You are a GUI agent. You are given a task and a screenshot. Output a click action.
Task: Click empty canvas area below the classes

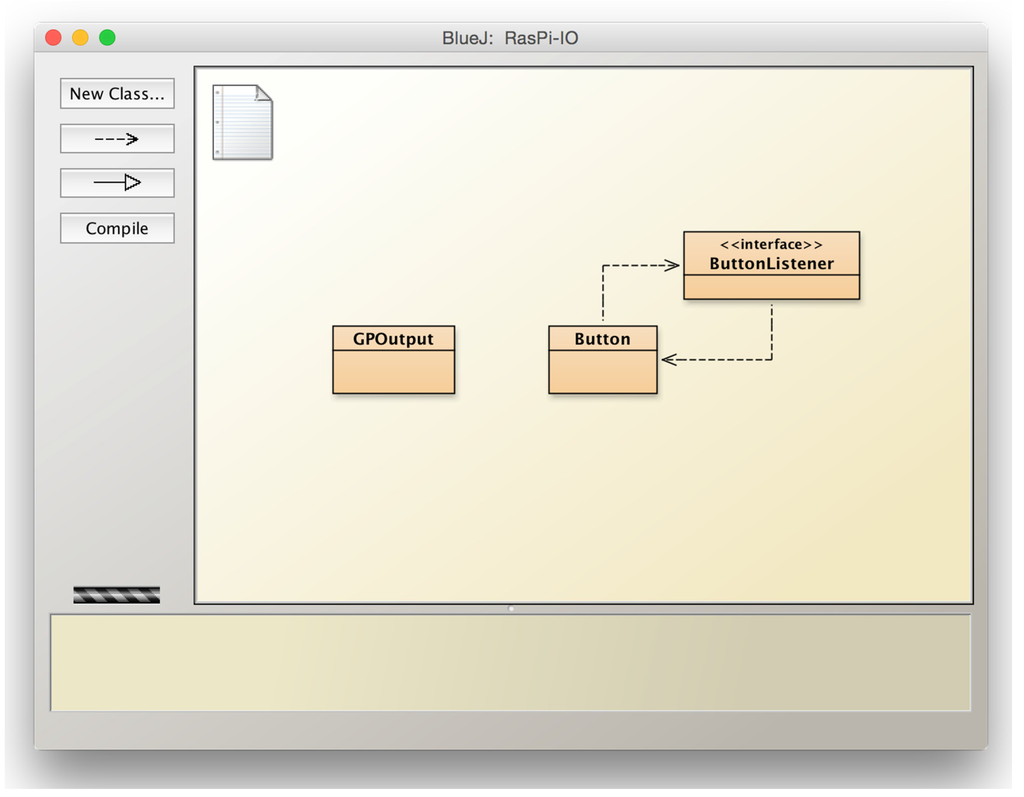[x=580, y=500]
